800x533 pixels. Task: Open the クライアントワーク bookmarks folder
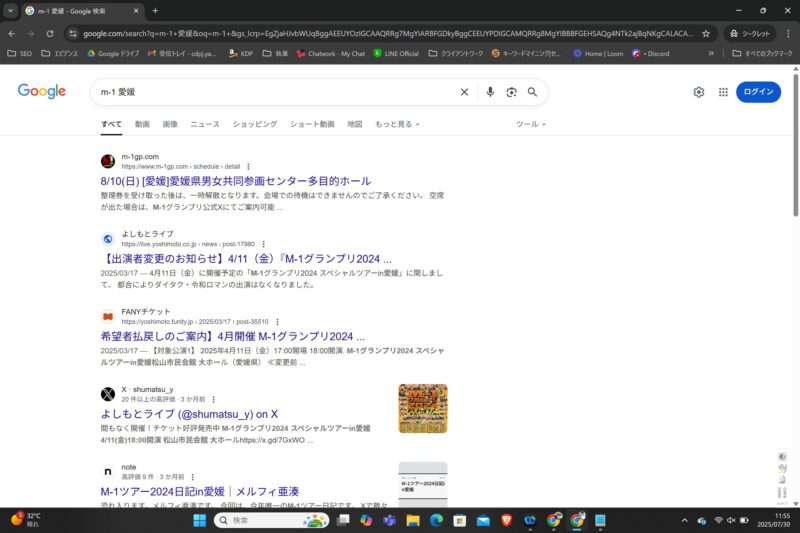point(456,54)
